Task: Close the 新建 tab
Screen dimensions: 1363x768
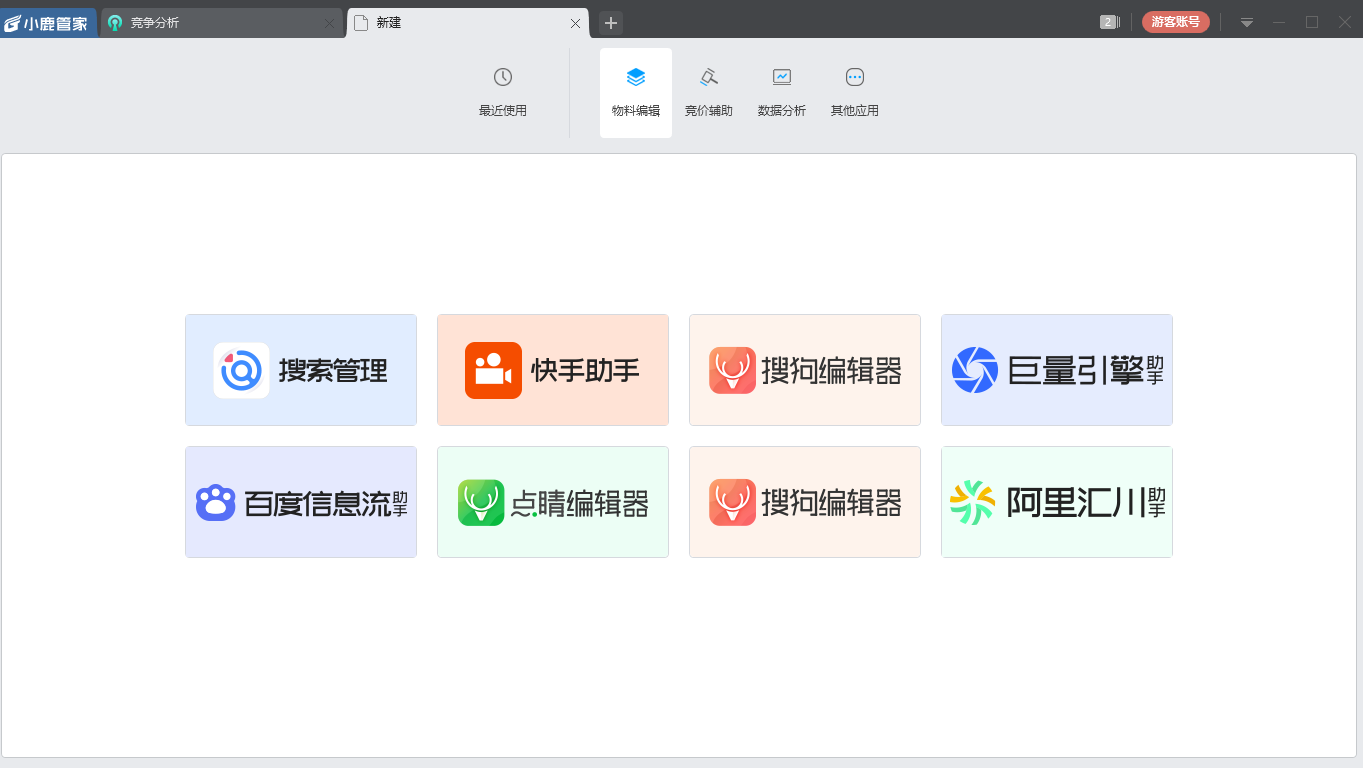Action: point(575,23)
